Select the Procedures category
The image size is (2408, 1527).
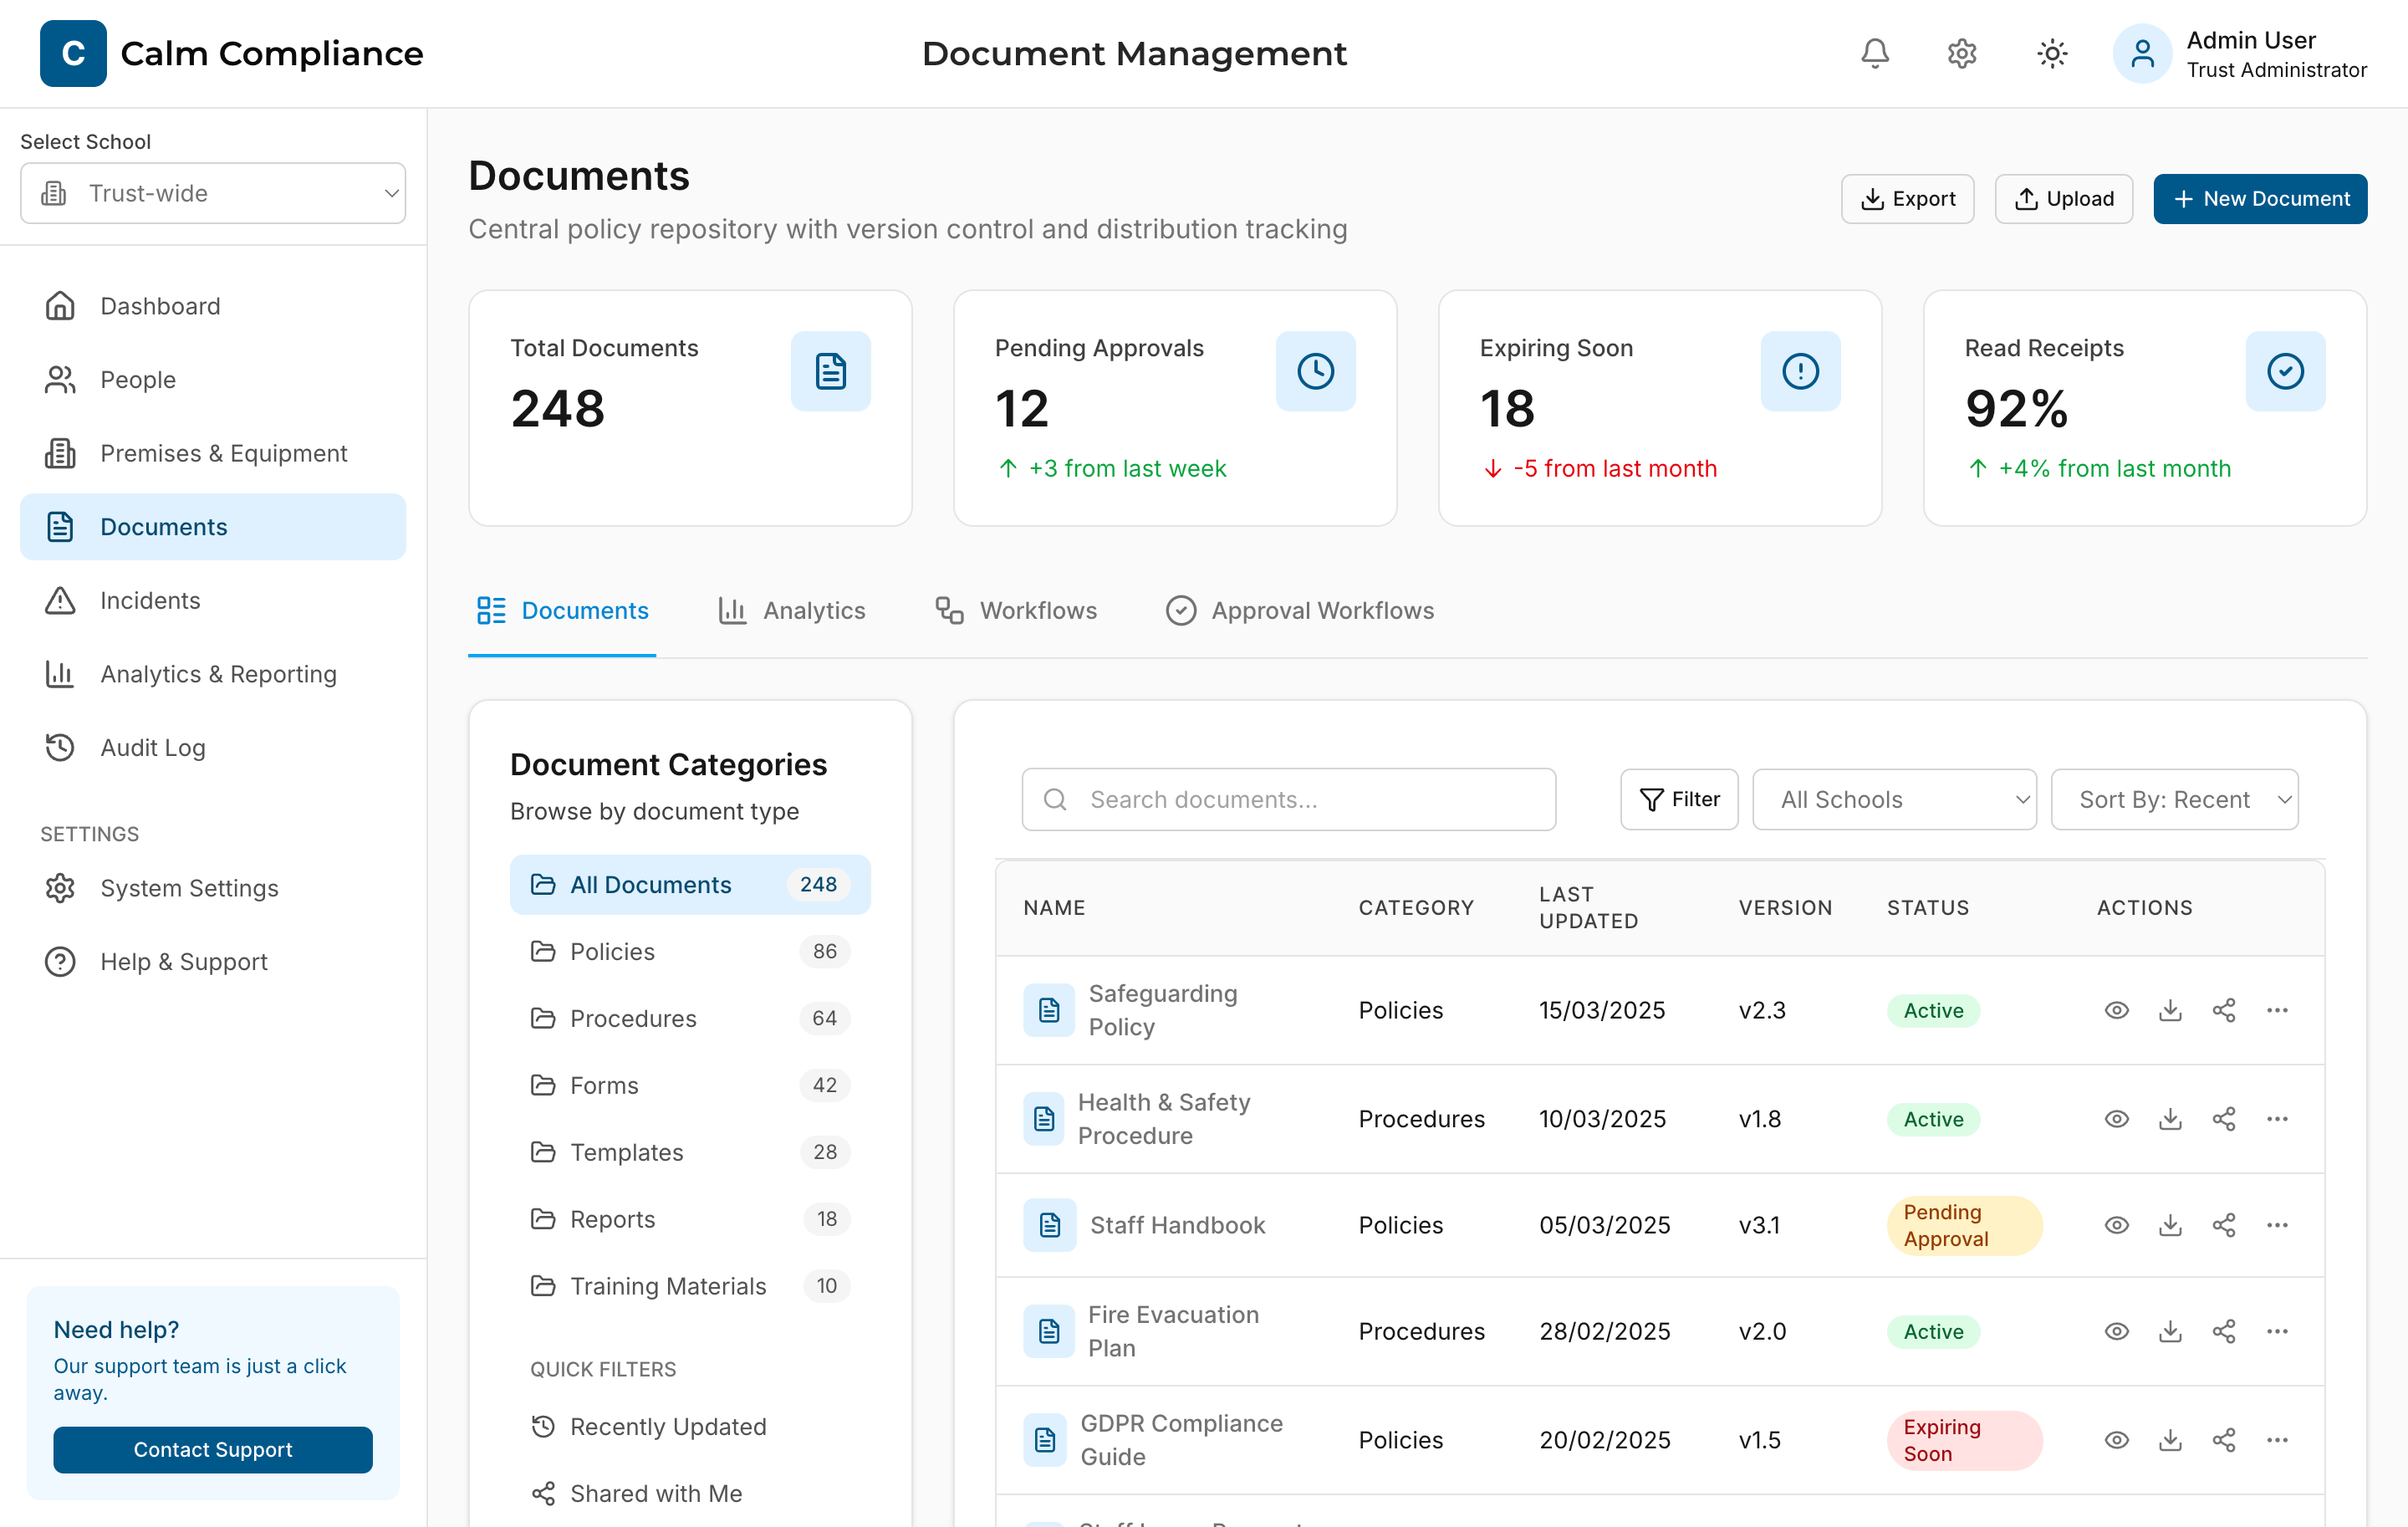point(690,1018)
